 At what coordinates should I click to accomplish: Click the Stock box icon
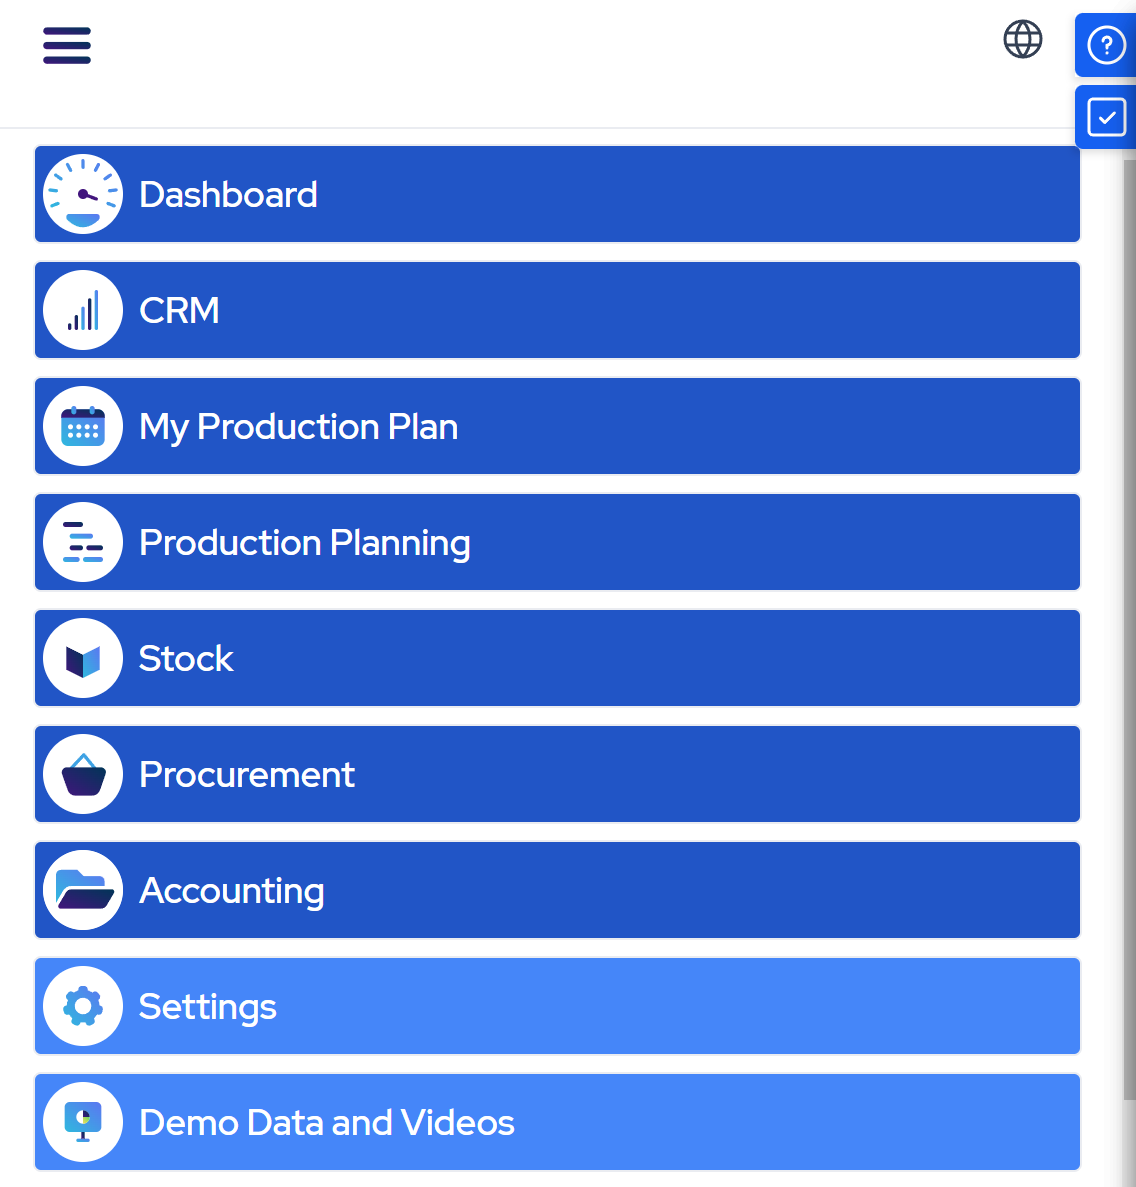[83, 658]
